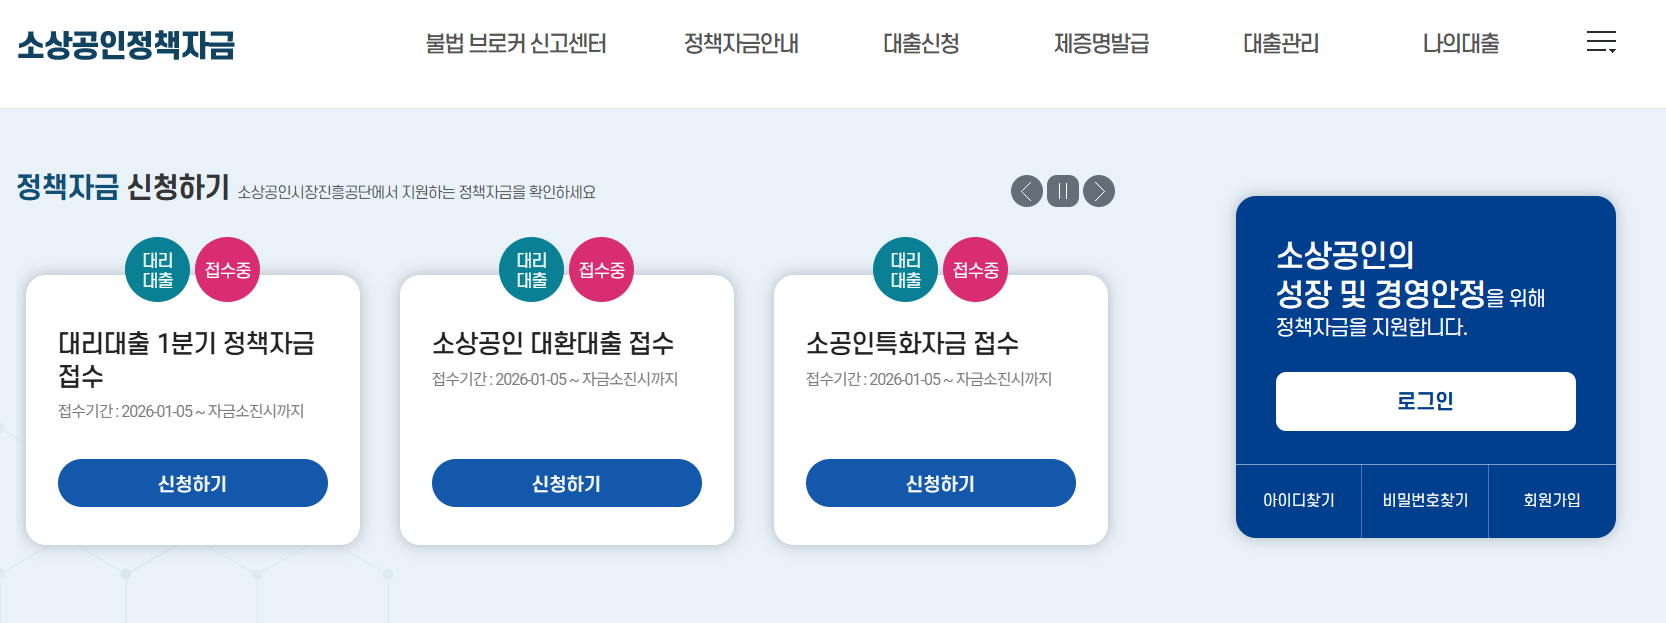This screenshot has height=623, width=1666.
Task: Select 제증명발급 in the navigation bar
Action: 1100,44
